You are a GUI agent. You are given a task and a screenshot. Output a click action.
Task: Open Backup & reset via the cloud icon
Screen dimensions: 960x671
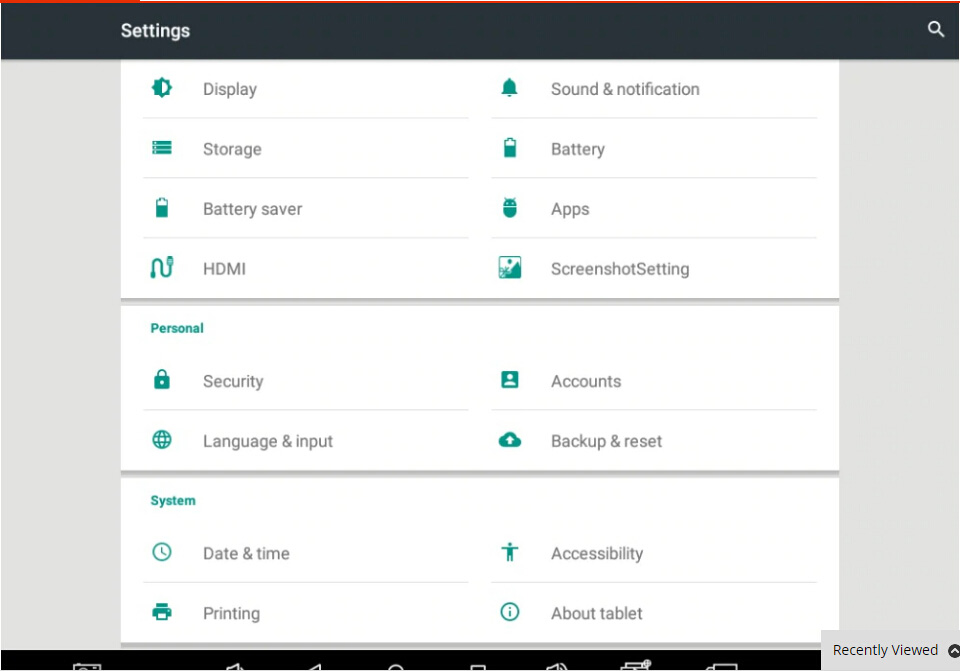pyautogui.click(x=509, y=440)
